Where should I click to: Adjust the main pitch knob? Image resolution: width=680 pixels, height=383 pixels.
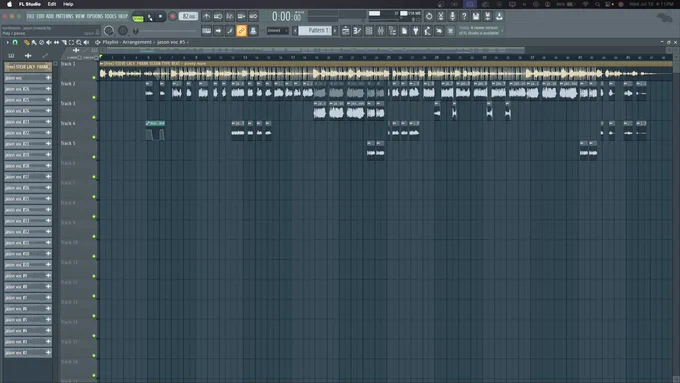pos(123,30)
